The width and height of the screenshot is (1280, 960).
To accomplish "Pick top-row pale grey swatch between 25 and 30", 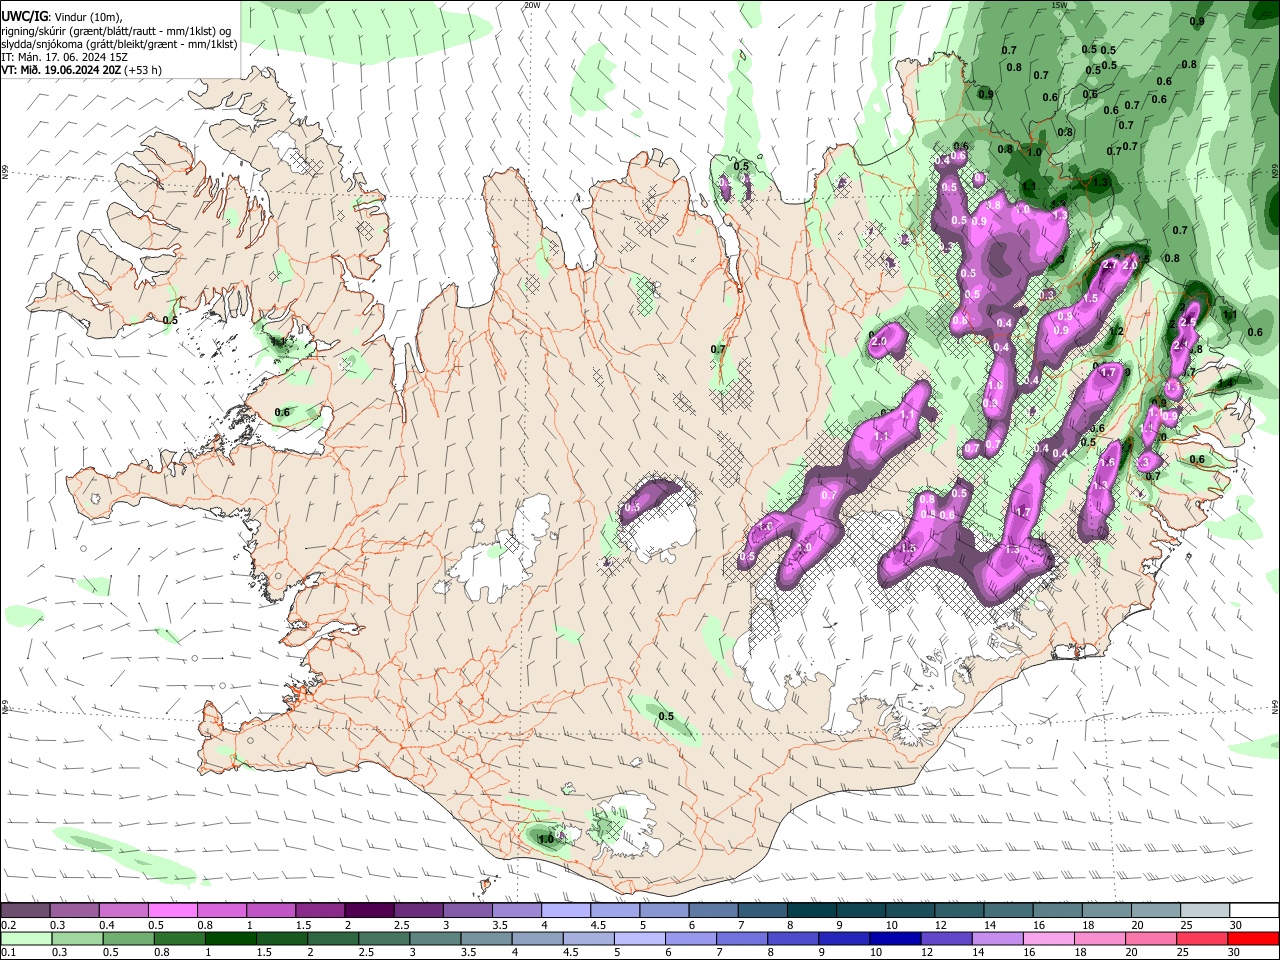I will point(1205,911).
